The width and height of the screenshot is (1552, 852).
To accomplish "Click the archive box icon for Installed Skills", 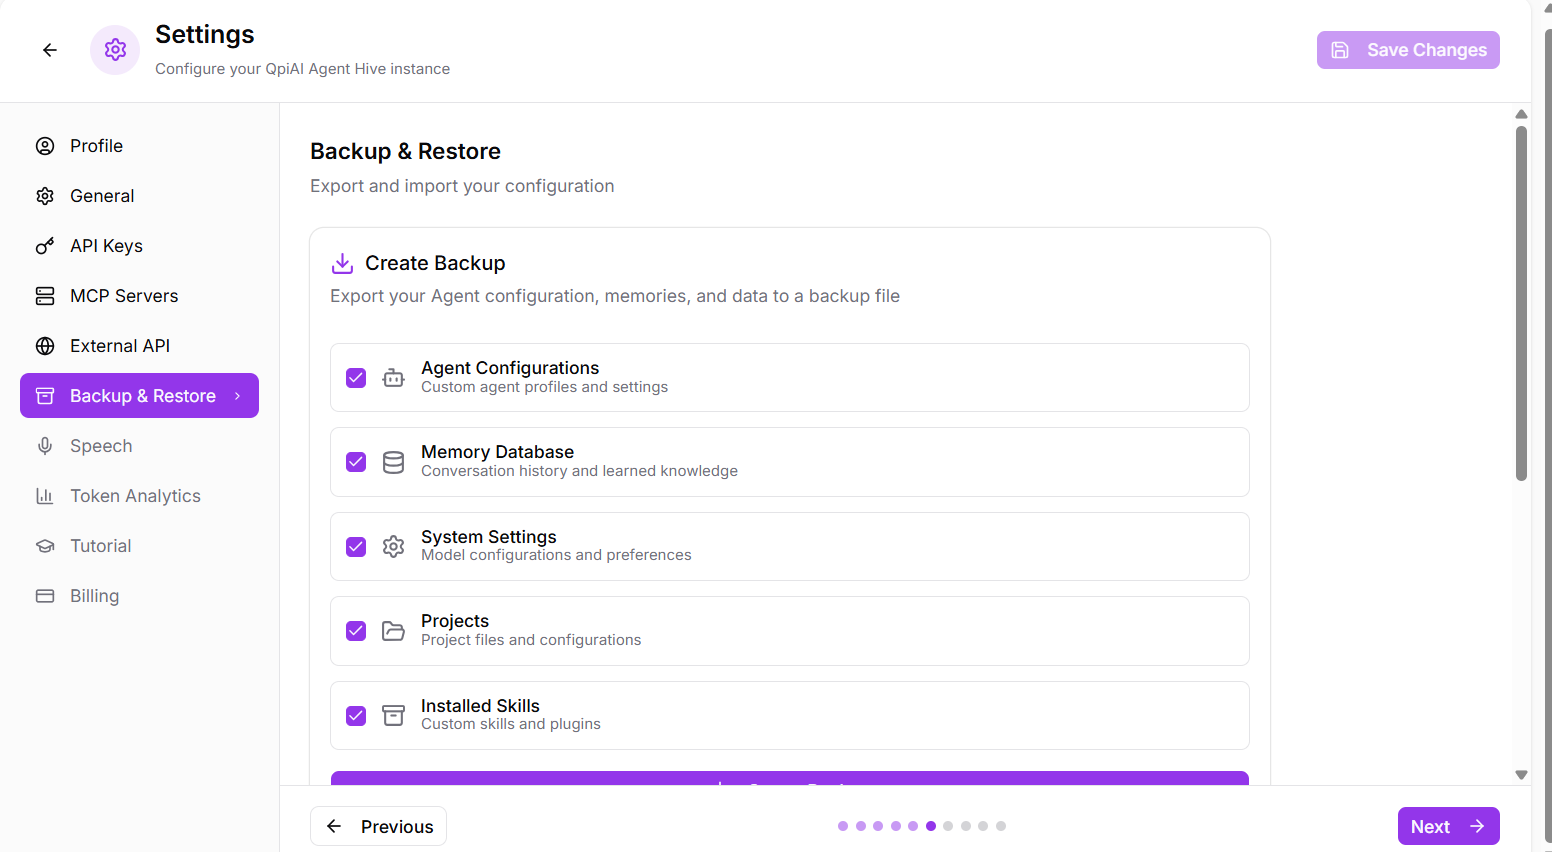I will point(394,716).
